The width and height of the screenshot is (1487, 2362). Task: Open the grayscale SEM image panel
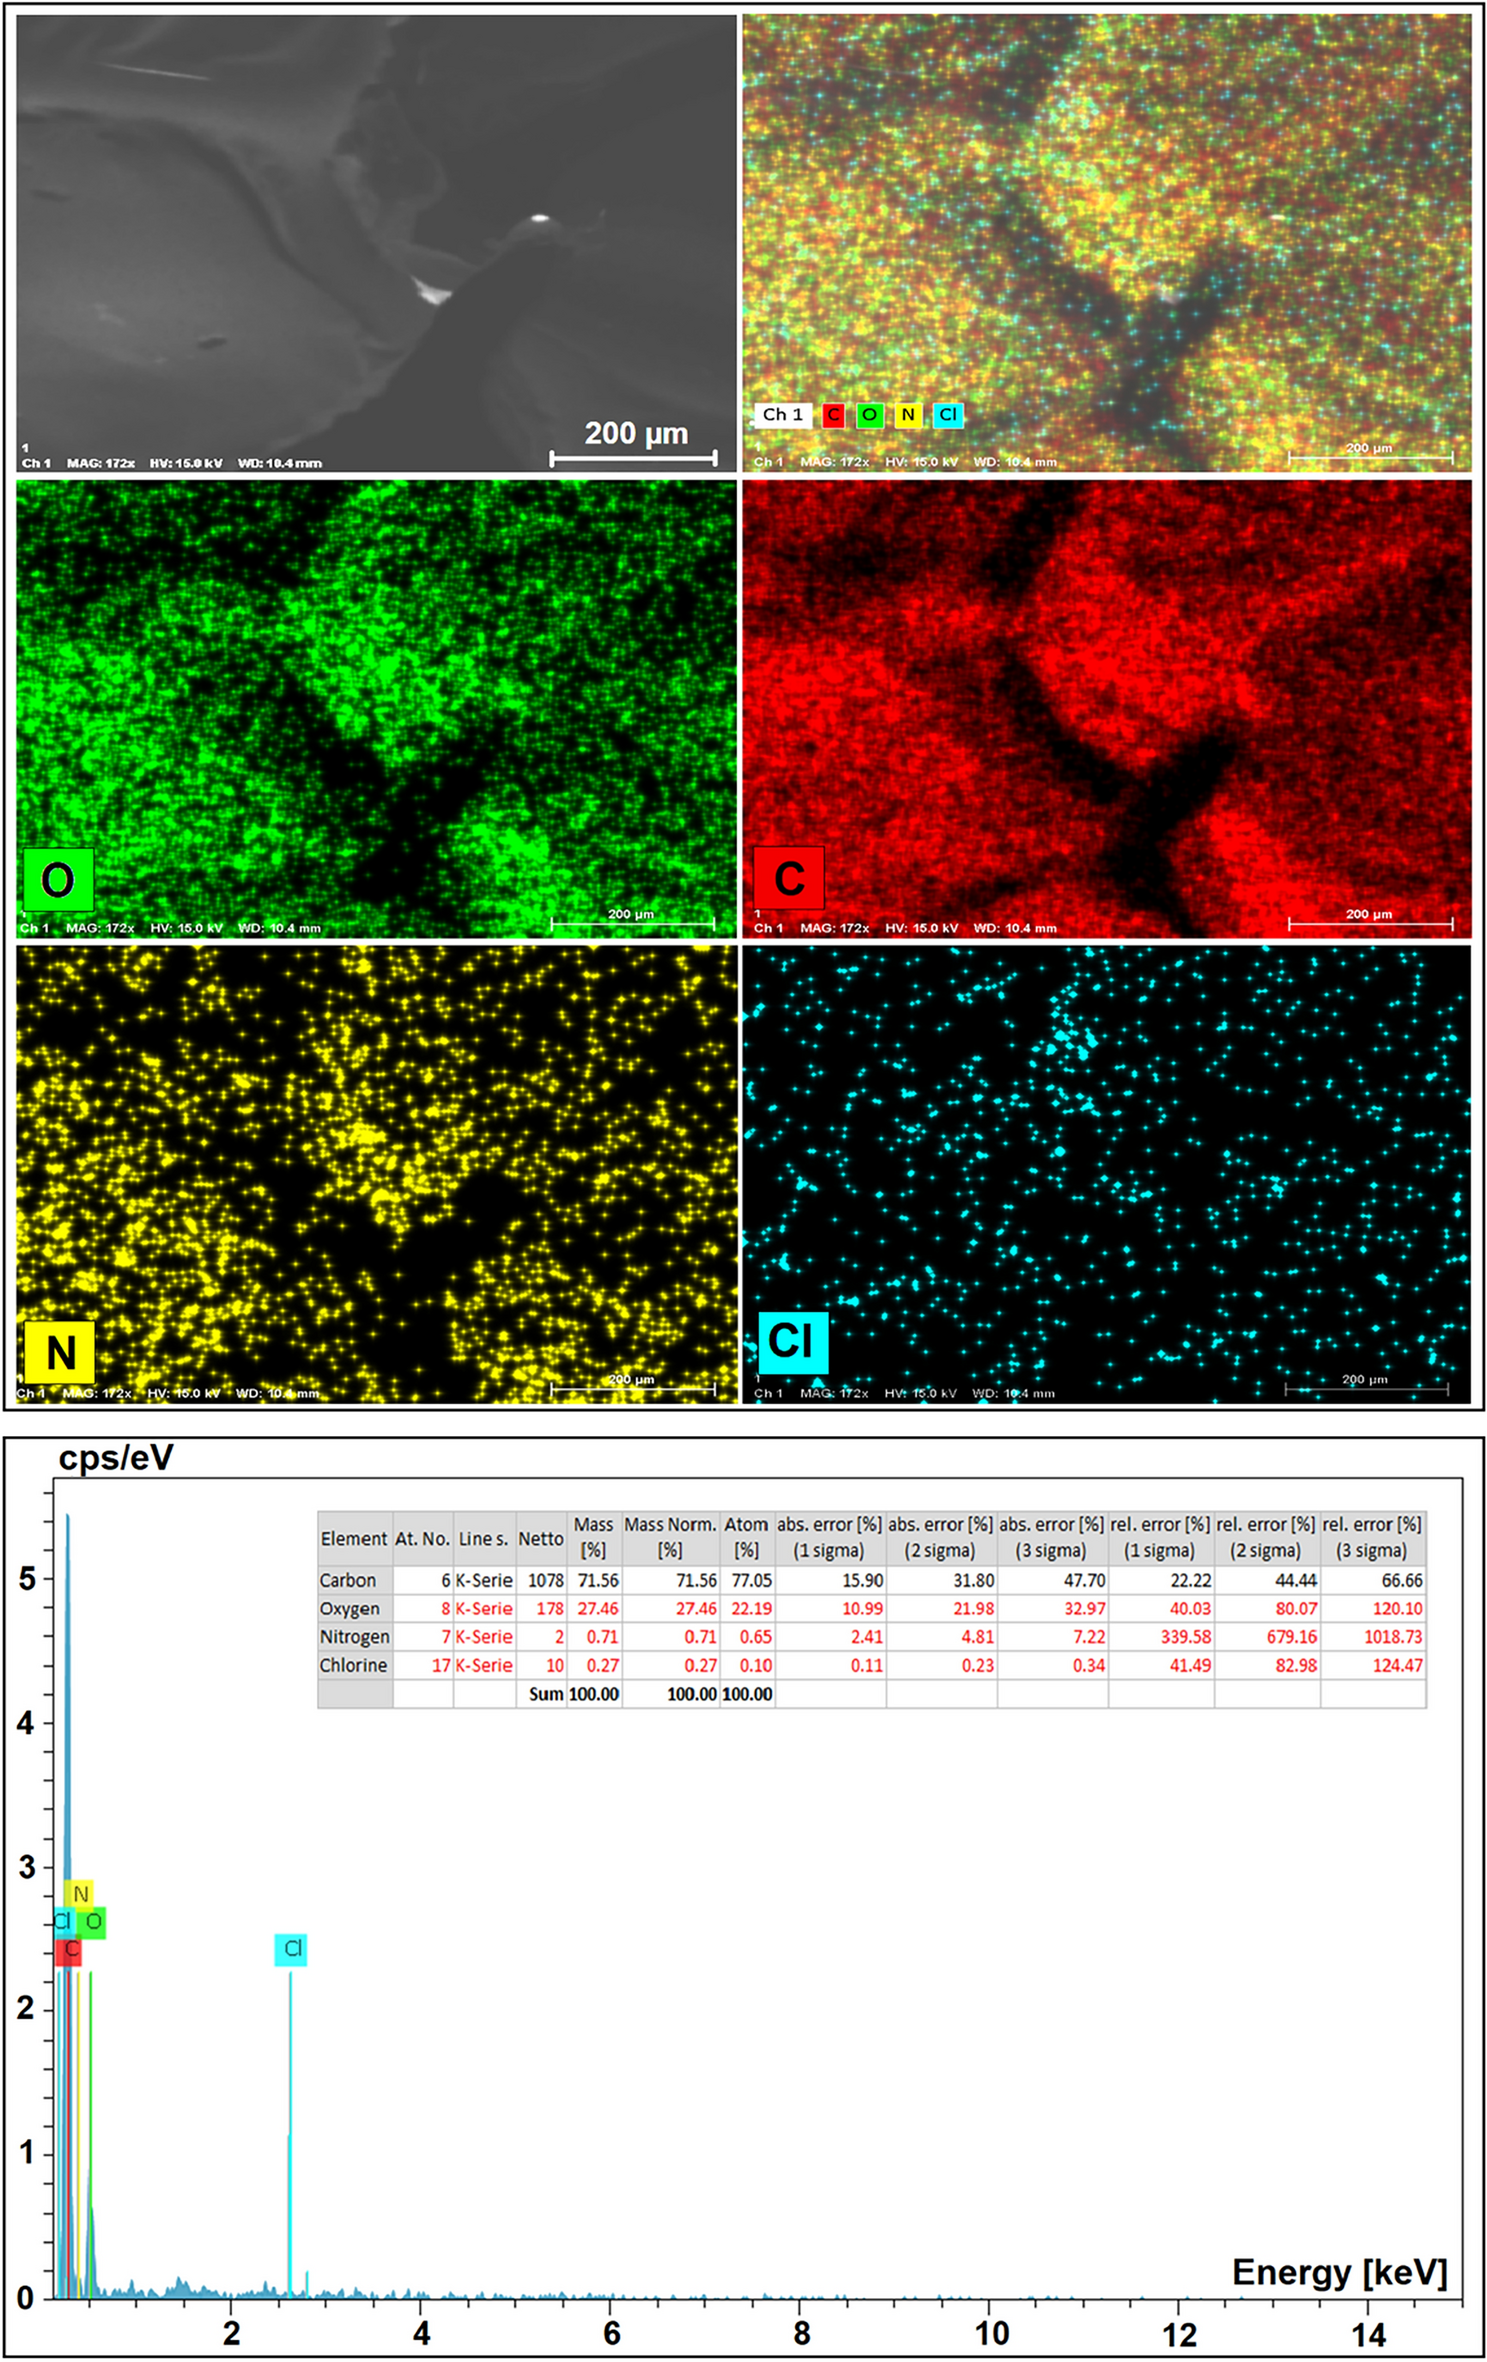375,240
